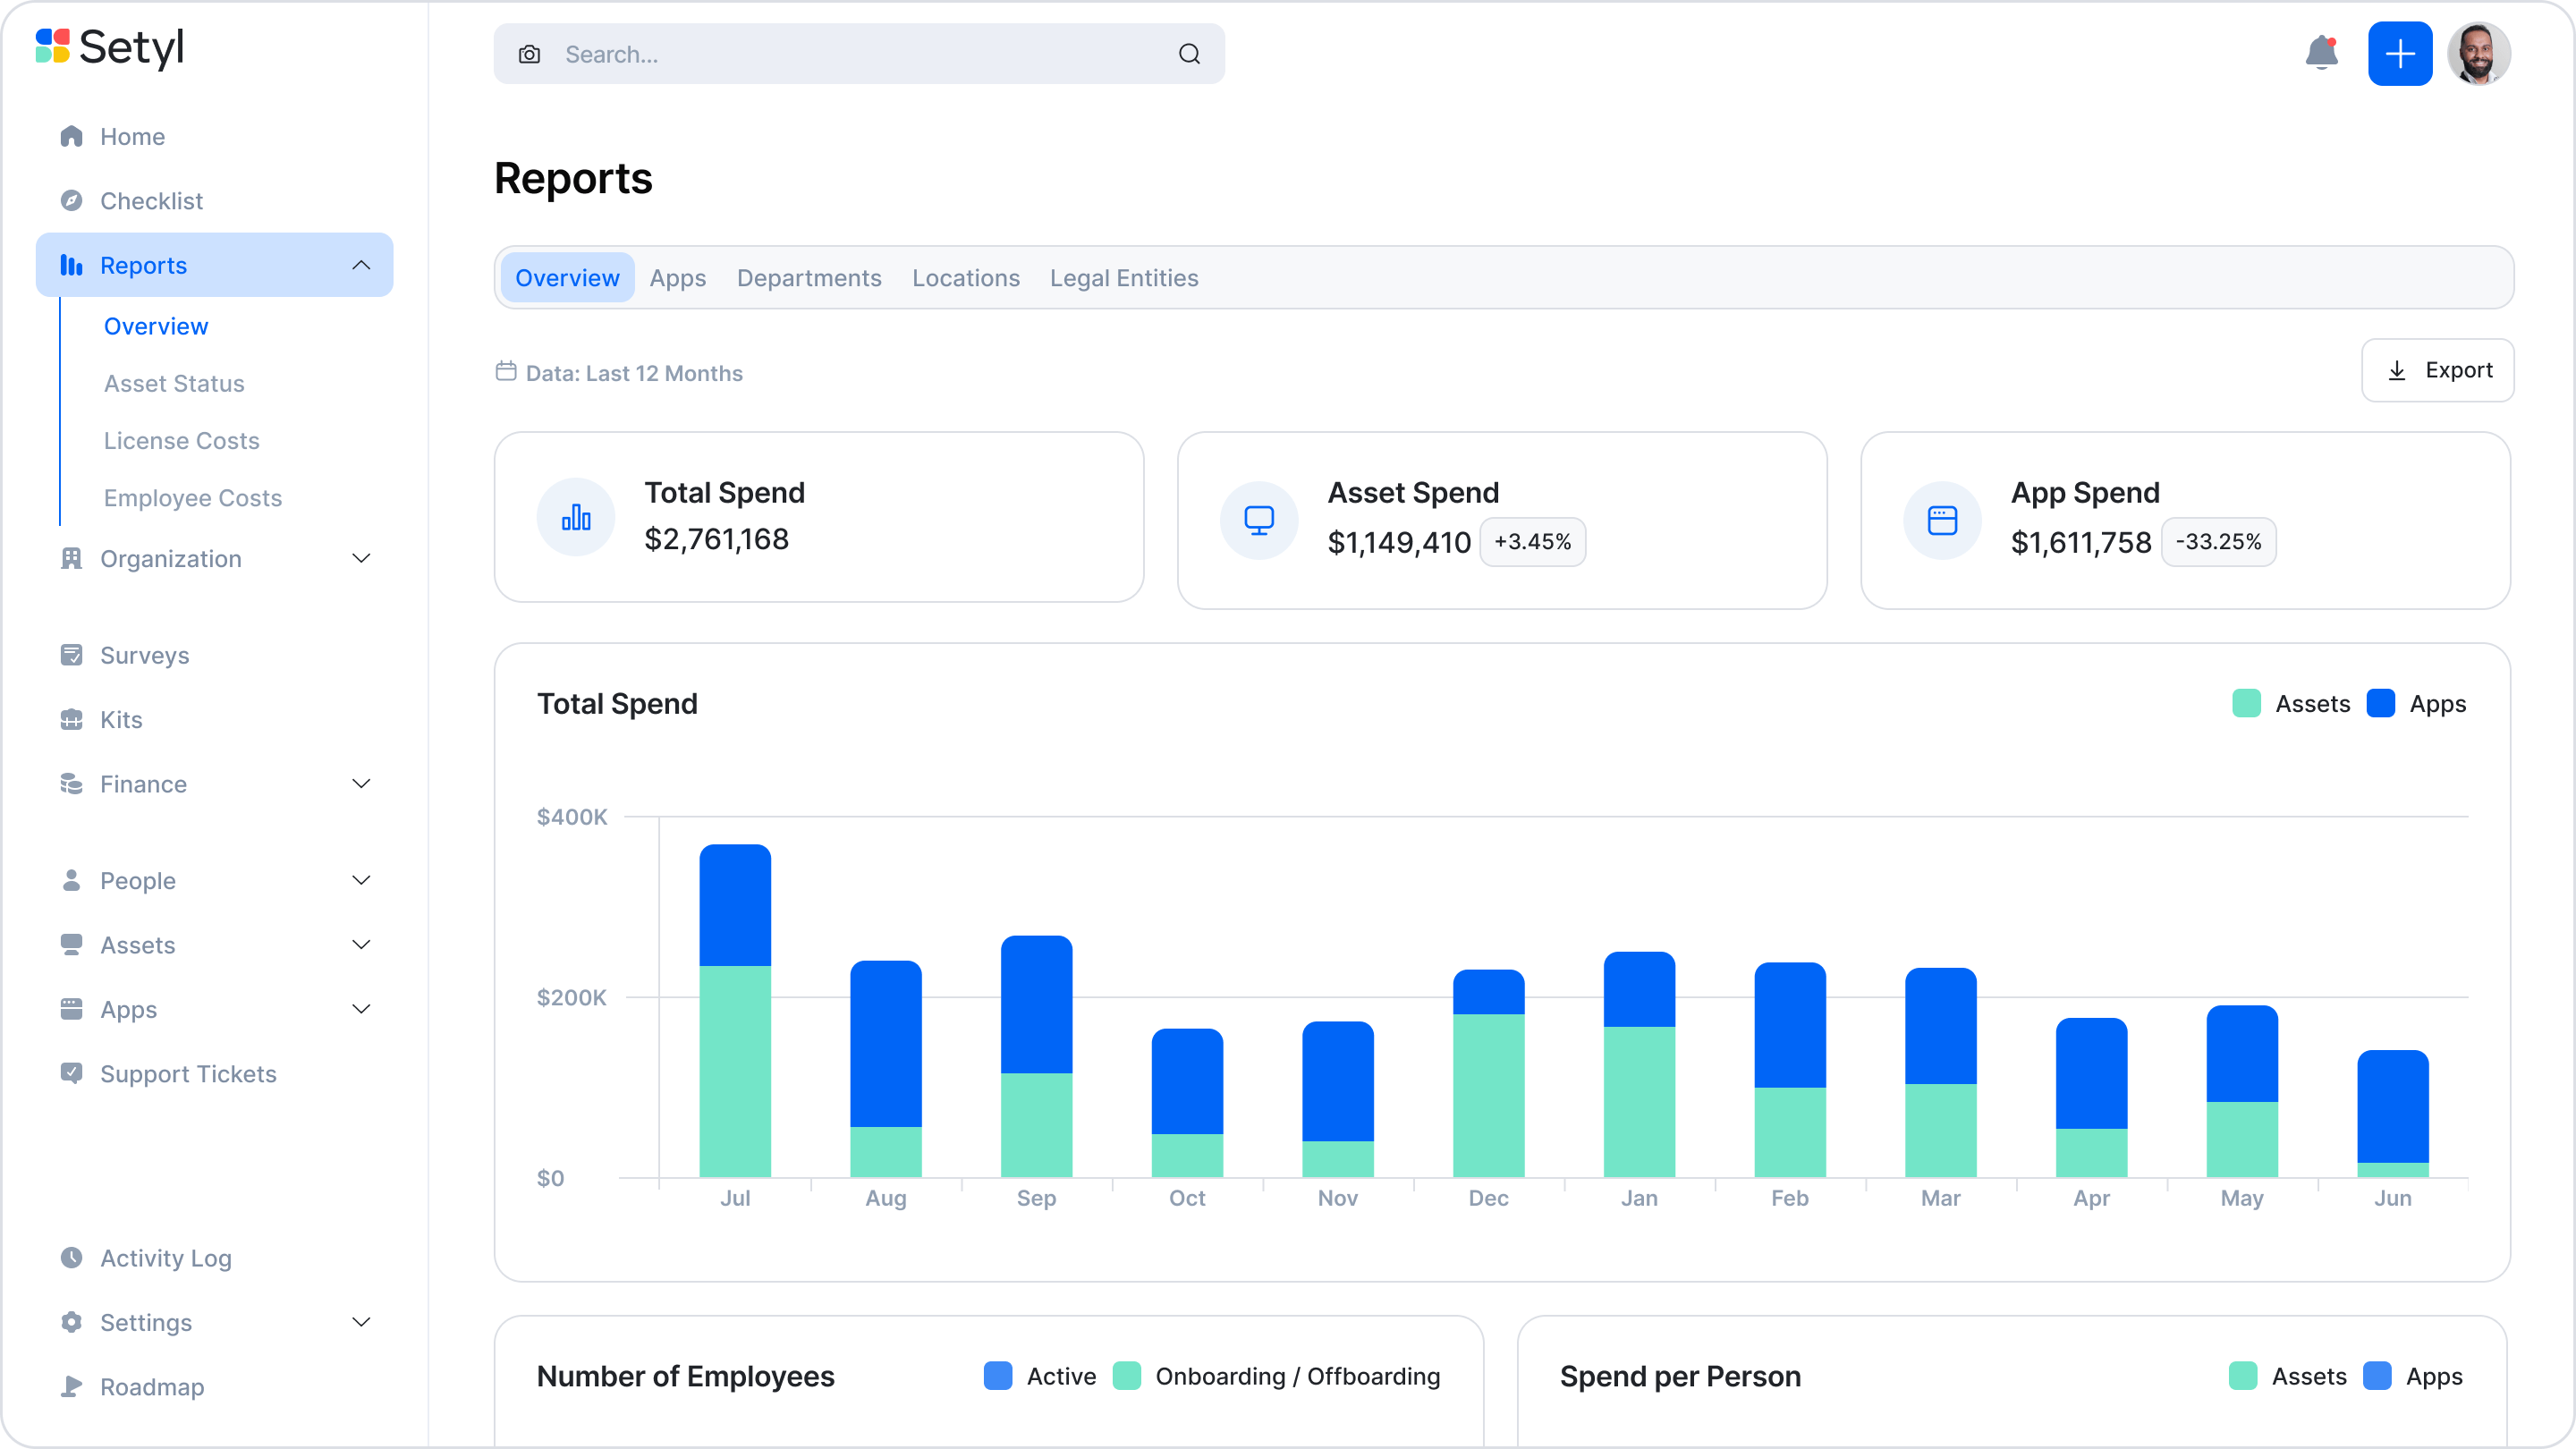Switch to the Departments tab
This screenshot has height=1449, width=2576.
coord(809,278)
